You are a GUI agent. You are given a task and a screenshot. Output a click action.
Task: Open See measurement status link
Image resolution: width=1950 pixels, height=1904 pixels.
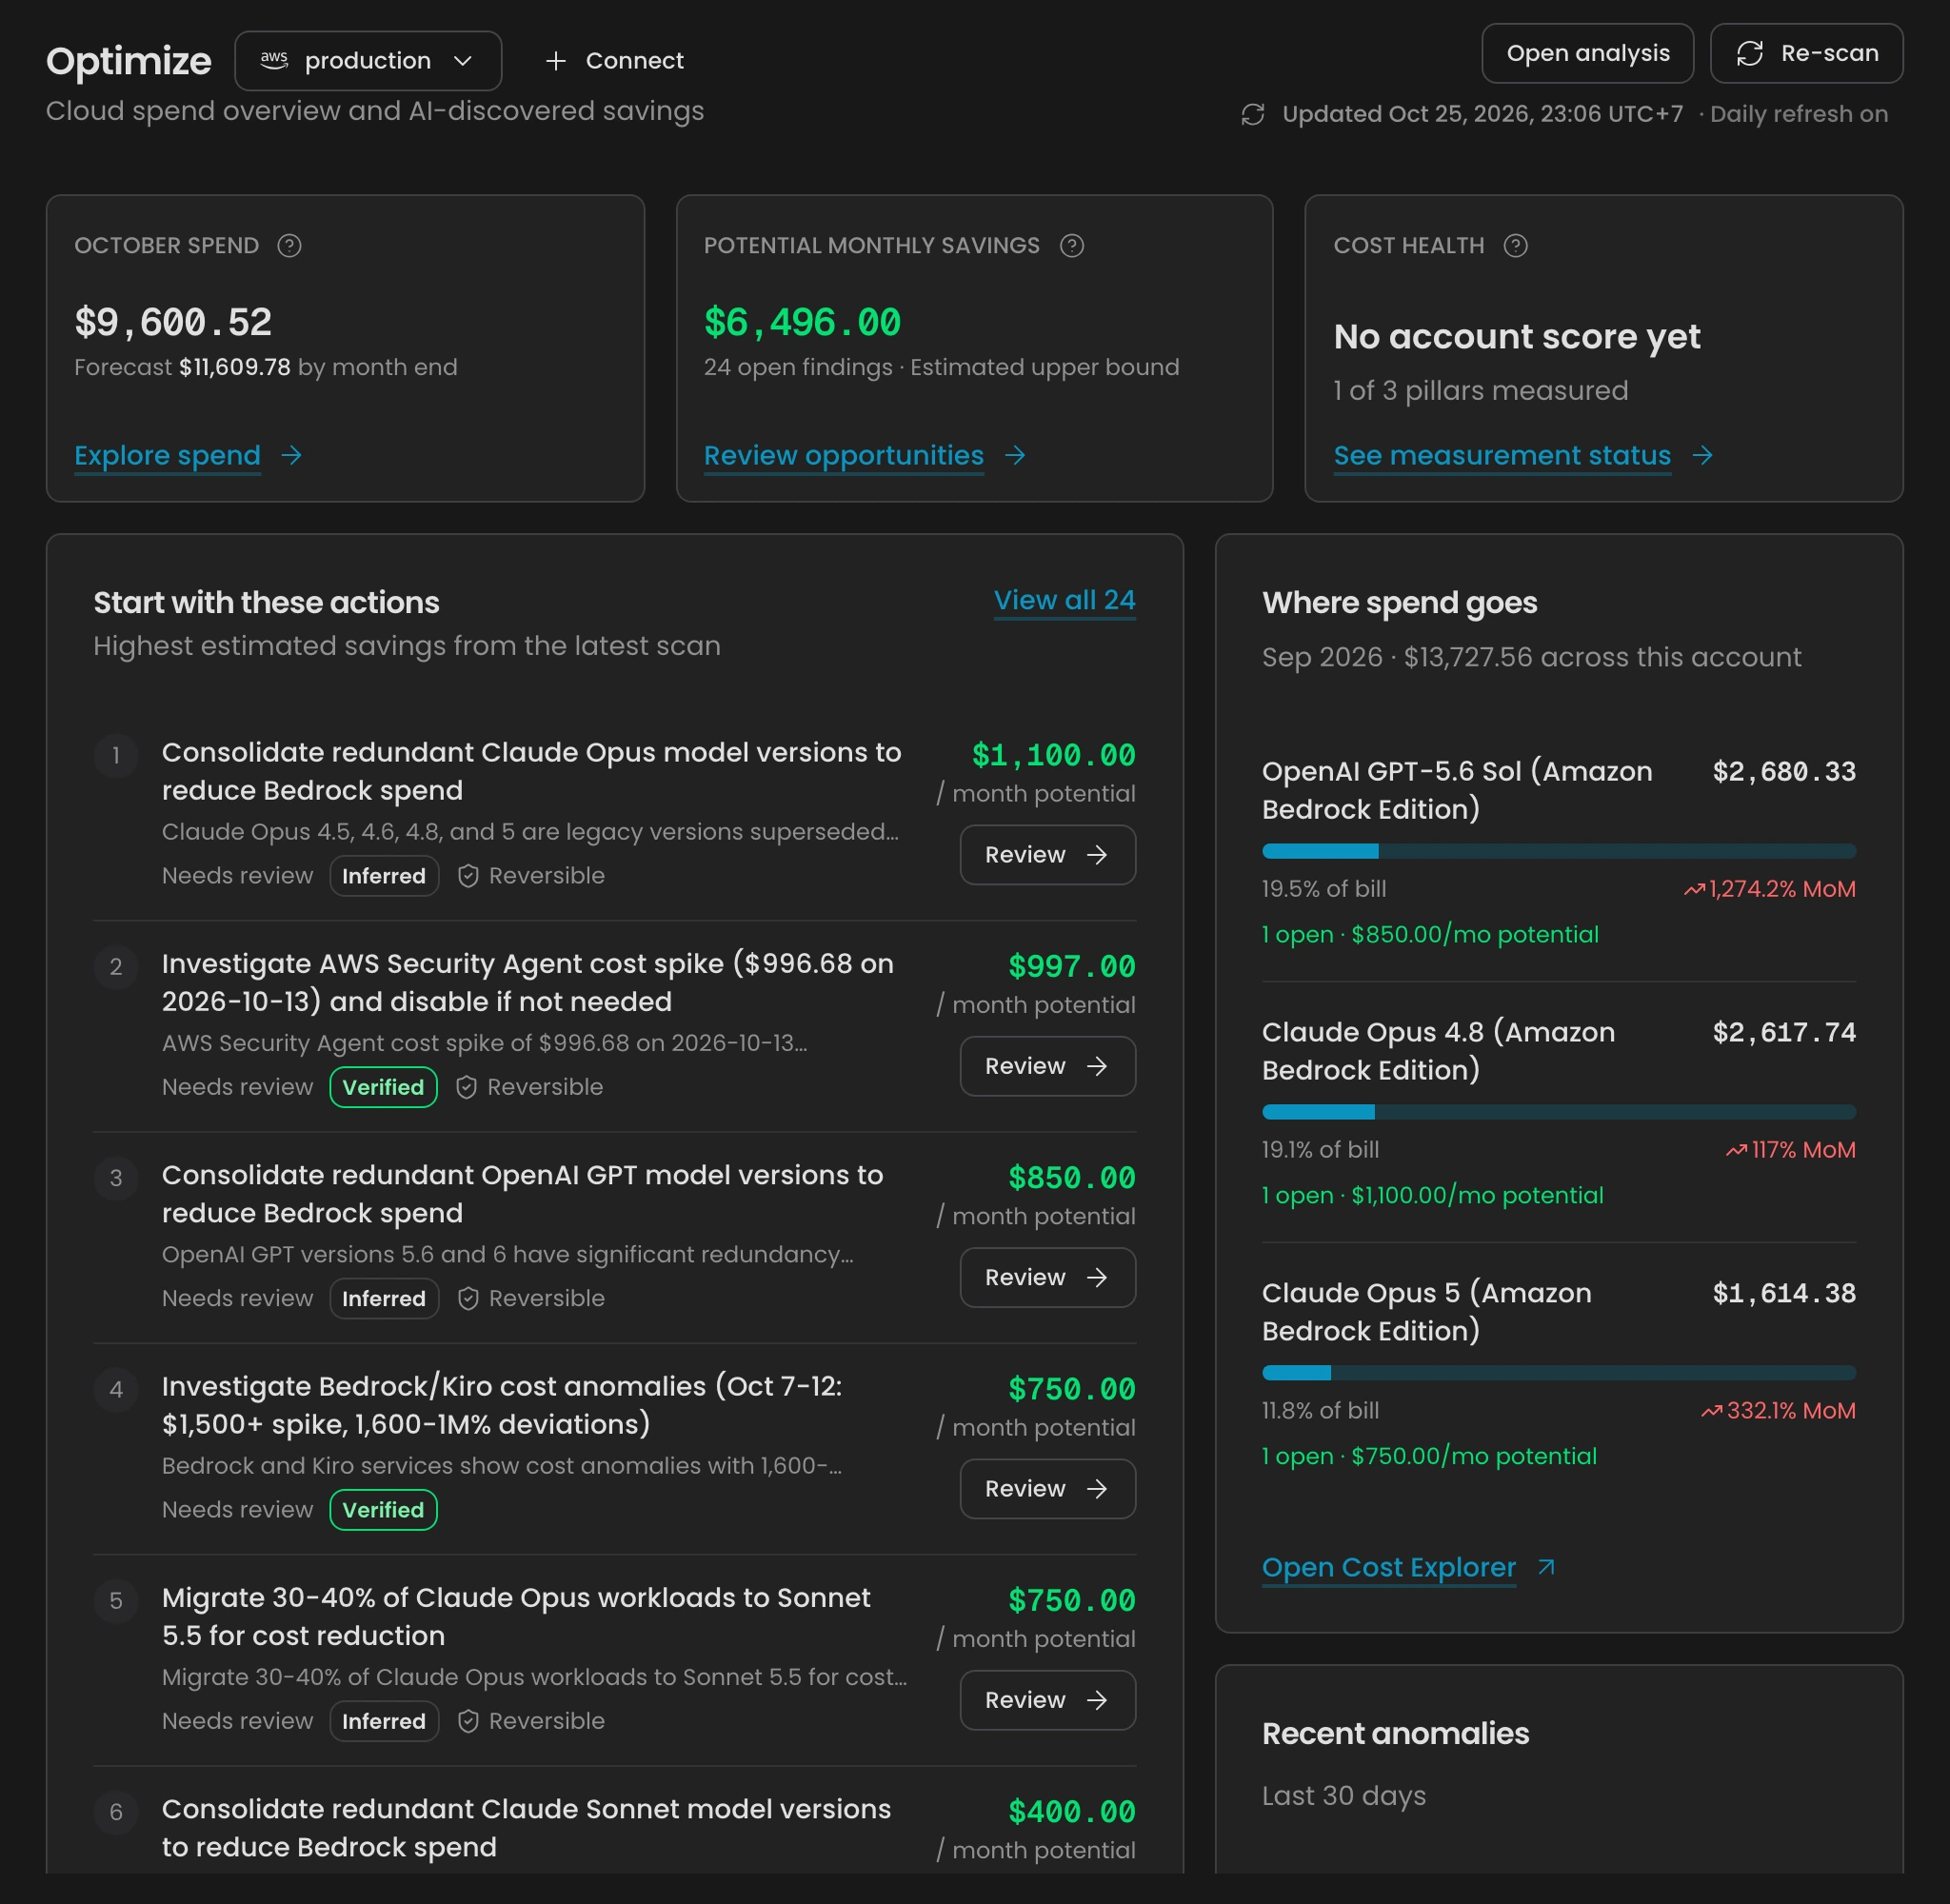1502,455
